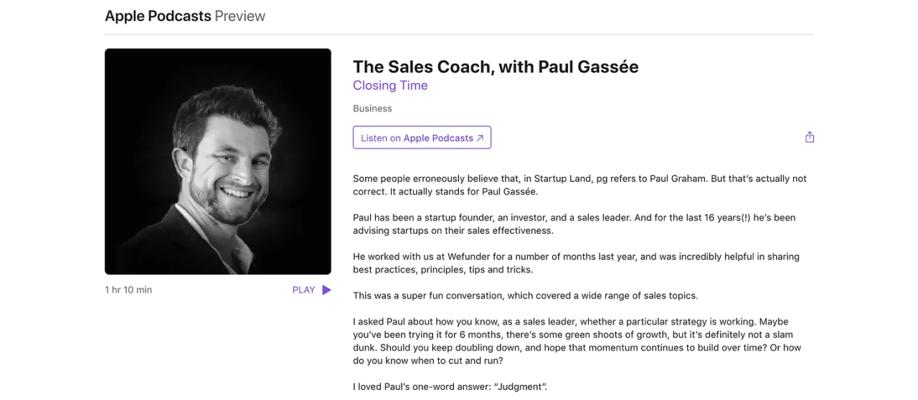This screenshot has height=400, width=918.
Task: Click the line "It actually stands for Paul Gassée"
Action: (446, 191)
